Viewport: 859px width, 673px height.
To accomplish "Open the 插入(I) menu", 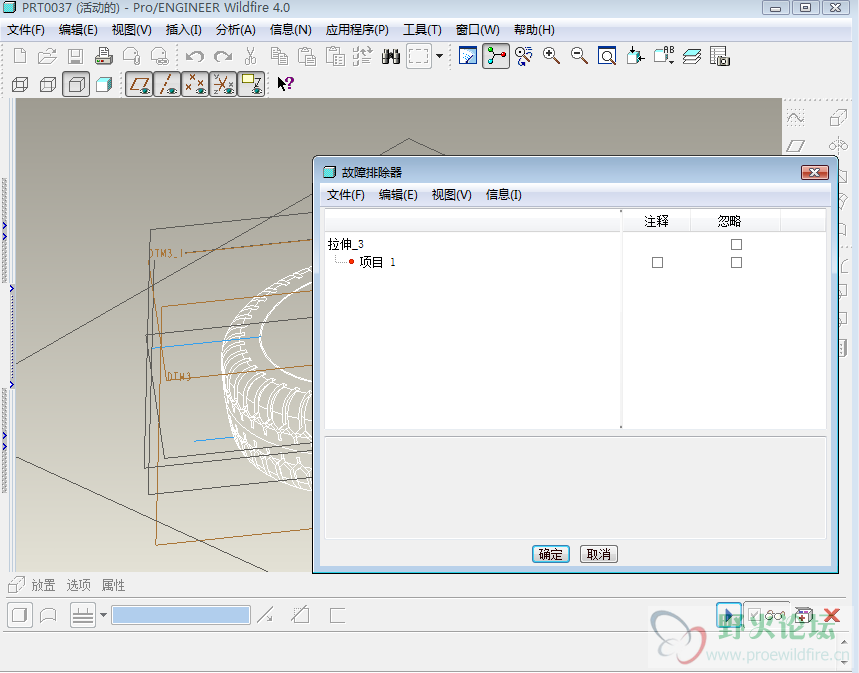I will click(184, 30).
